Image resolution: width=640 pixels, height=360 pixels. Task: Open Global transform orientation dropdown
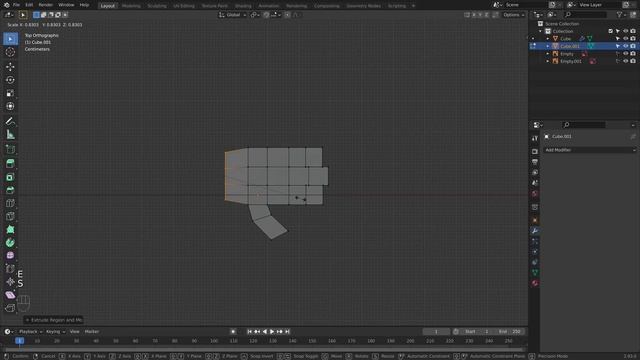pos(233,15)
